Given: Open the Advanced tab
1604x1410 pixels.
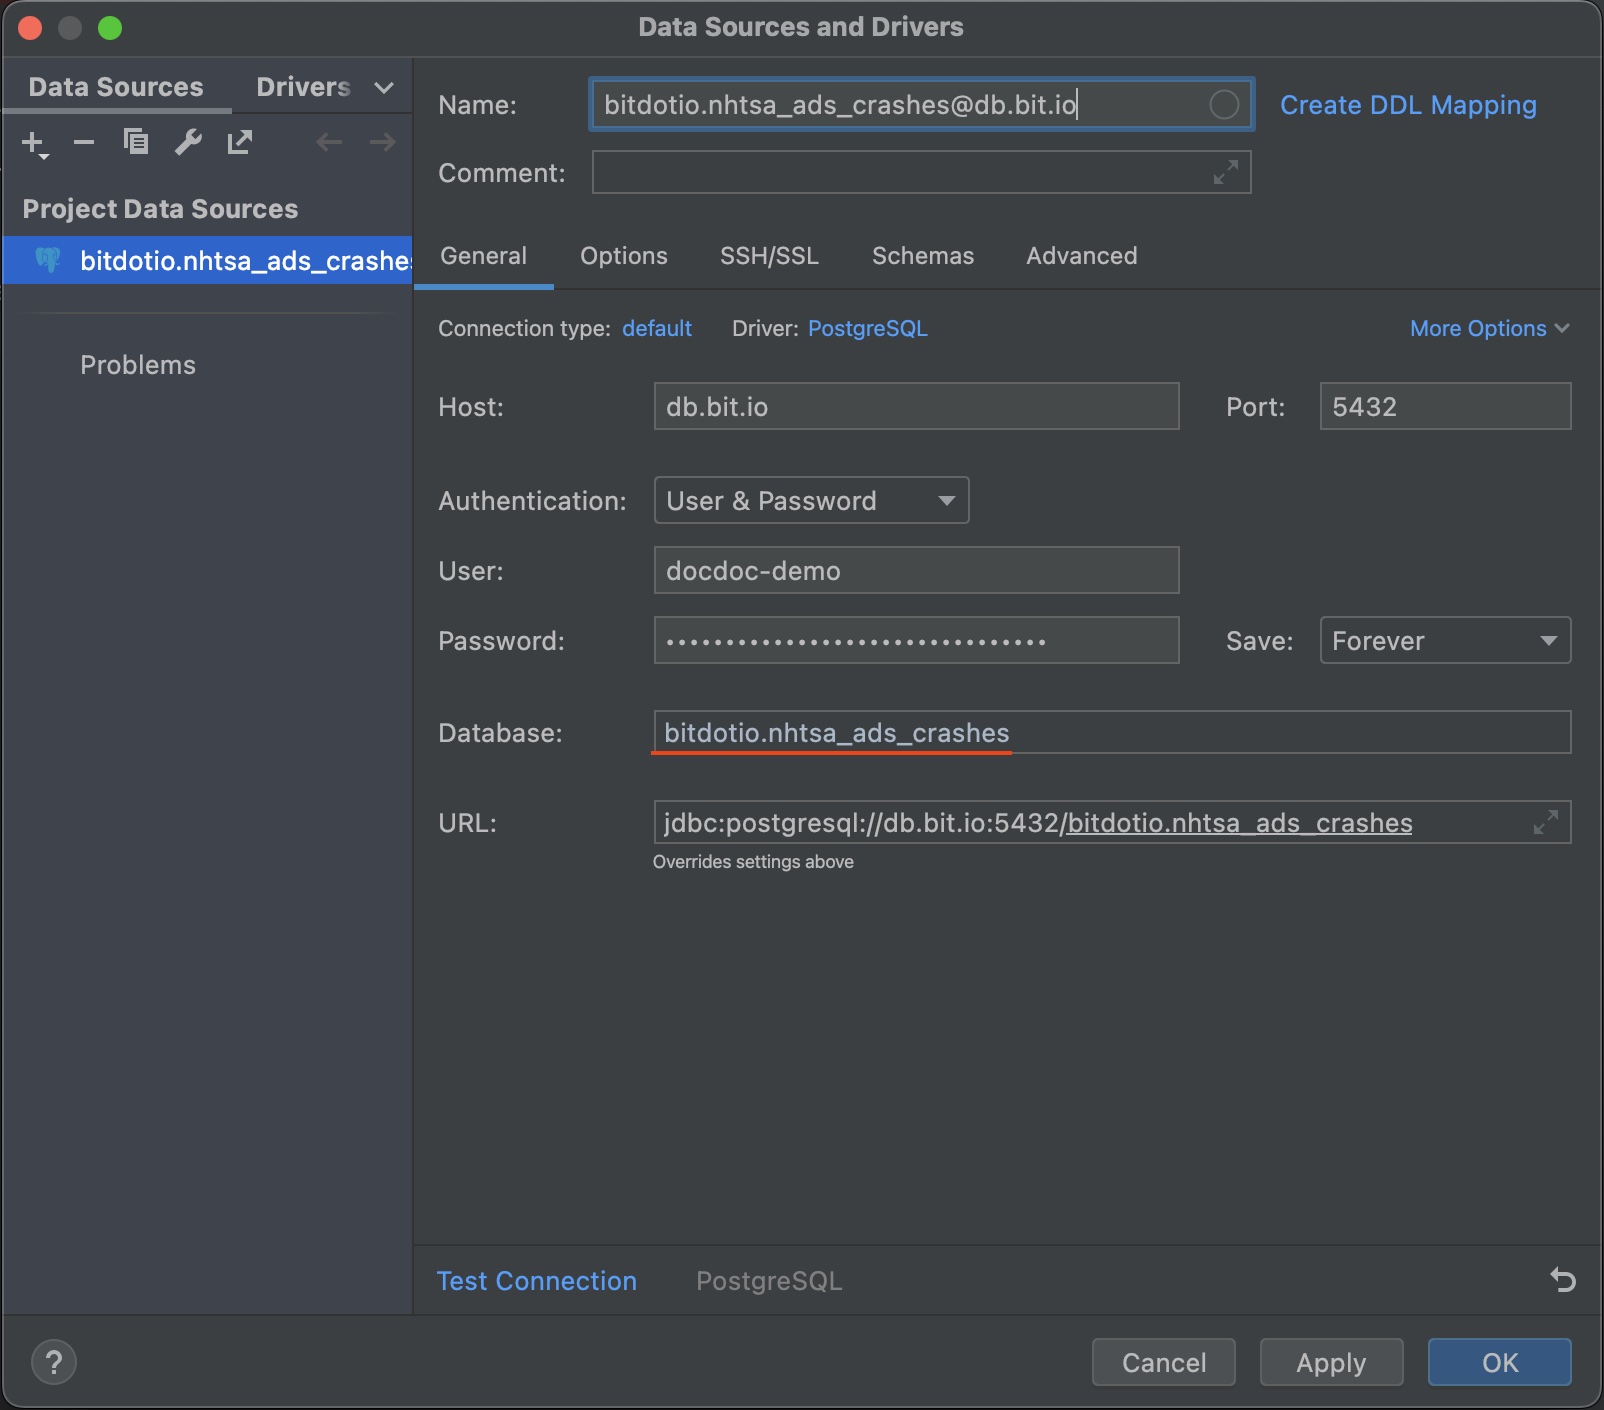Looking at the screenshot, I should [1082, 256].
